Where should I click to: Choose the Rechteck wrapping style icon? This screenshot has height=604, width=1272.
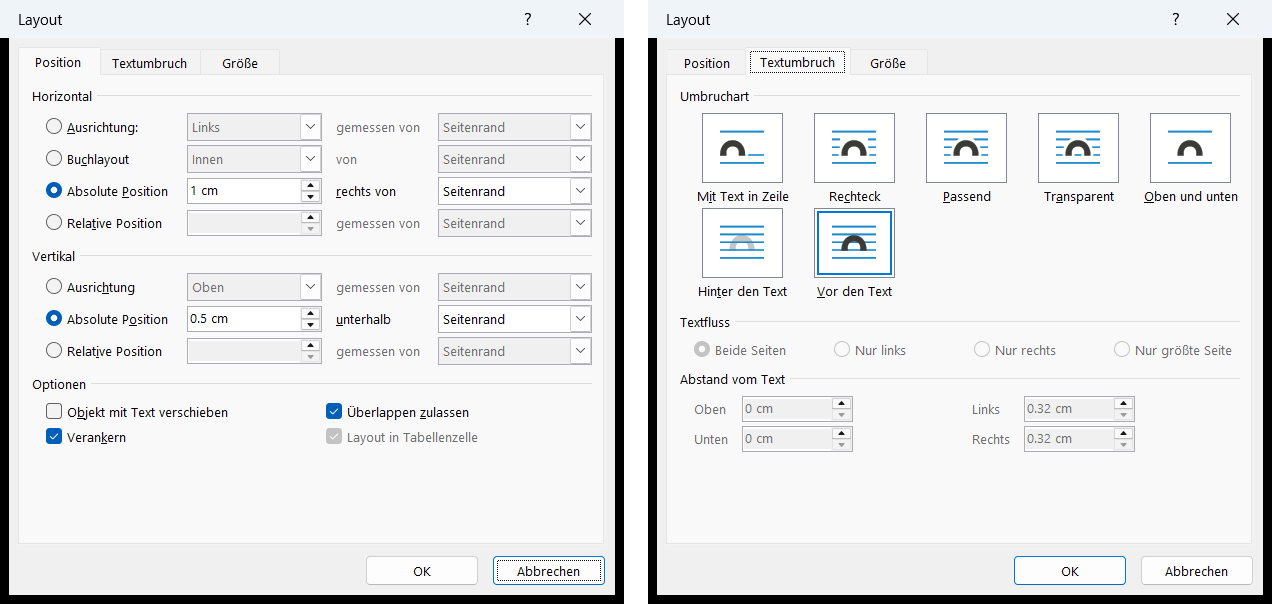854,148
